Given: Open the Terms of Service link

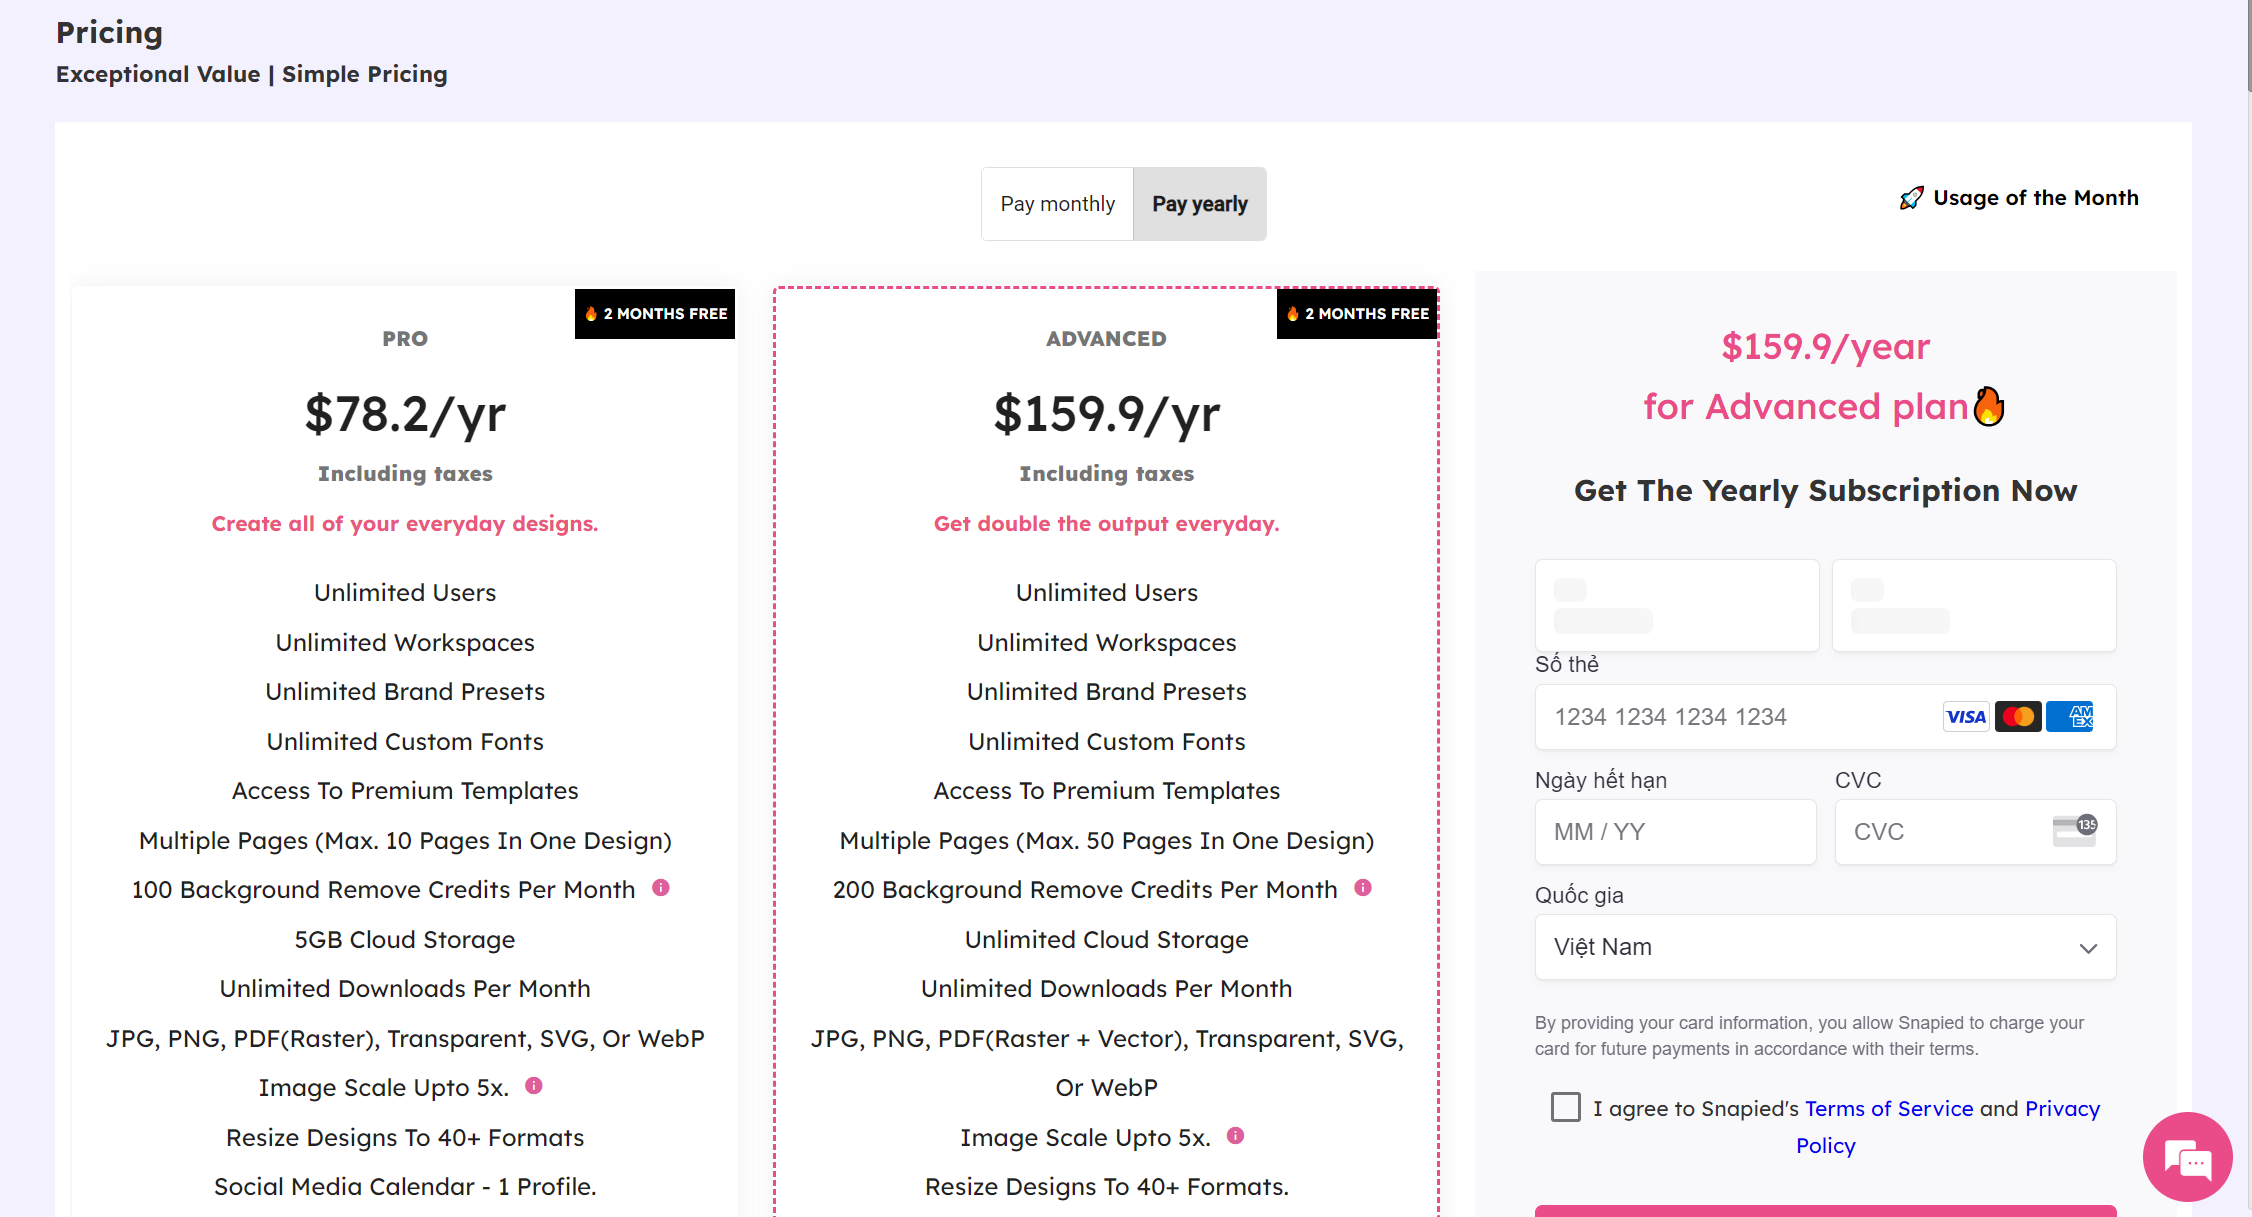Looking at the screenshot, I should point(1889,1109).
